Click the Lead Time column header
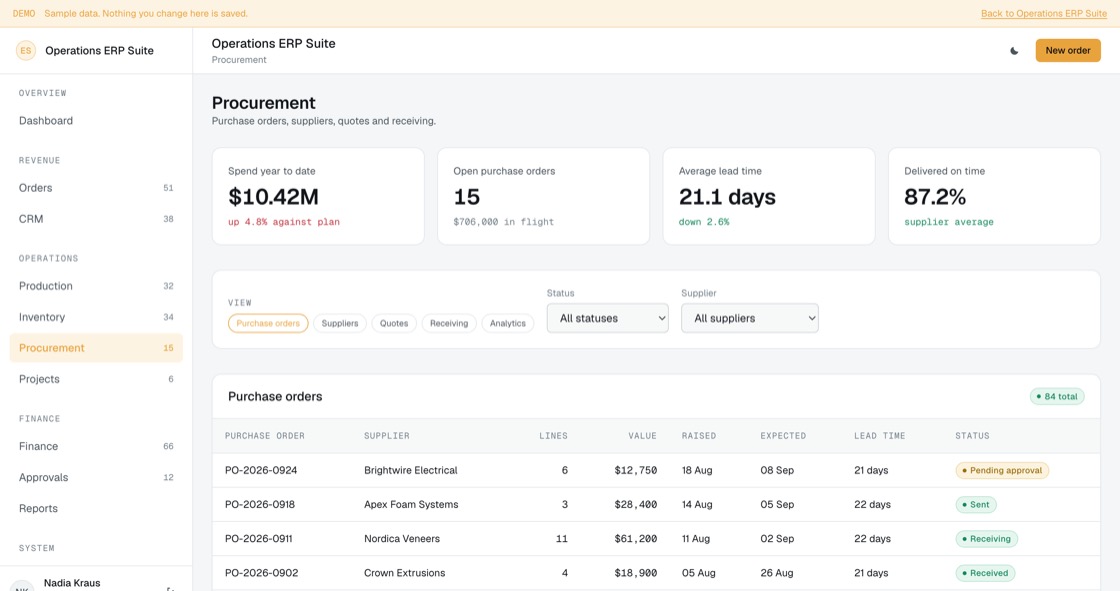 pos(879,436)
